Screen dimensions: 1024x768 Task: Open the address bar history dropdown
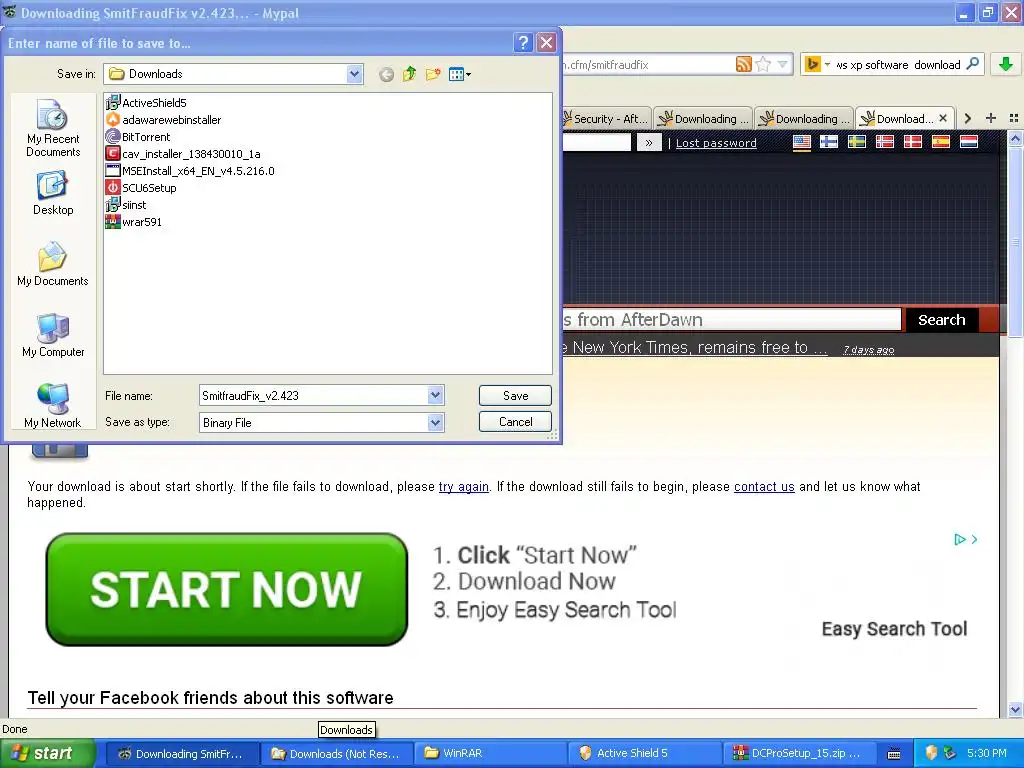coord(782,64)
